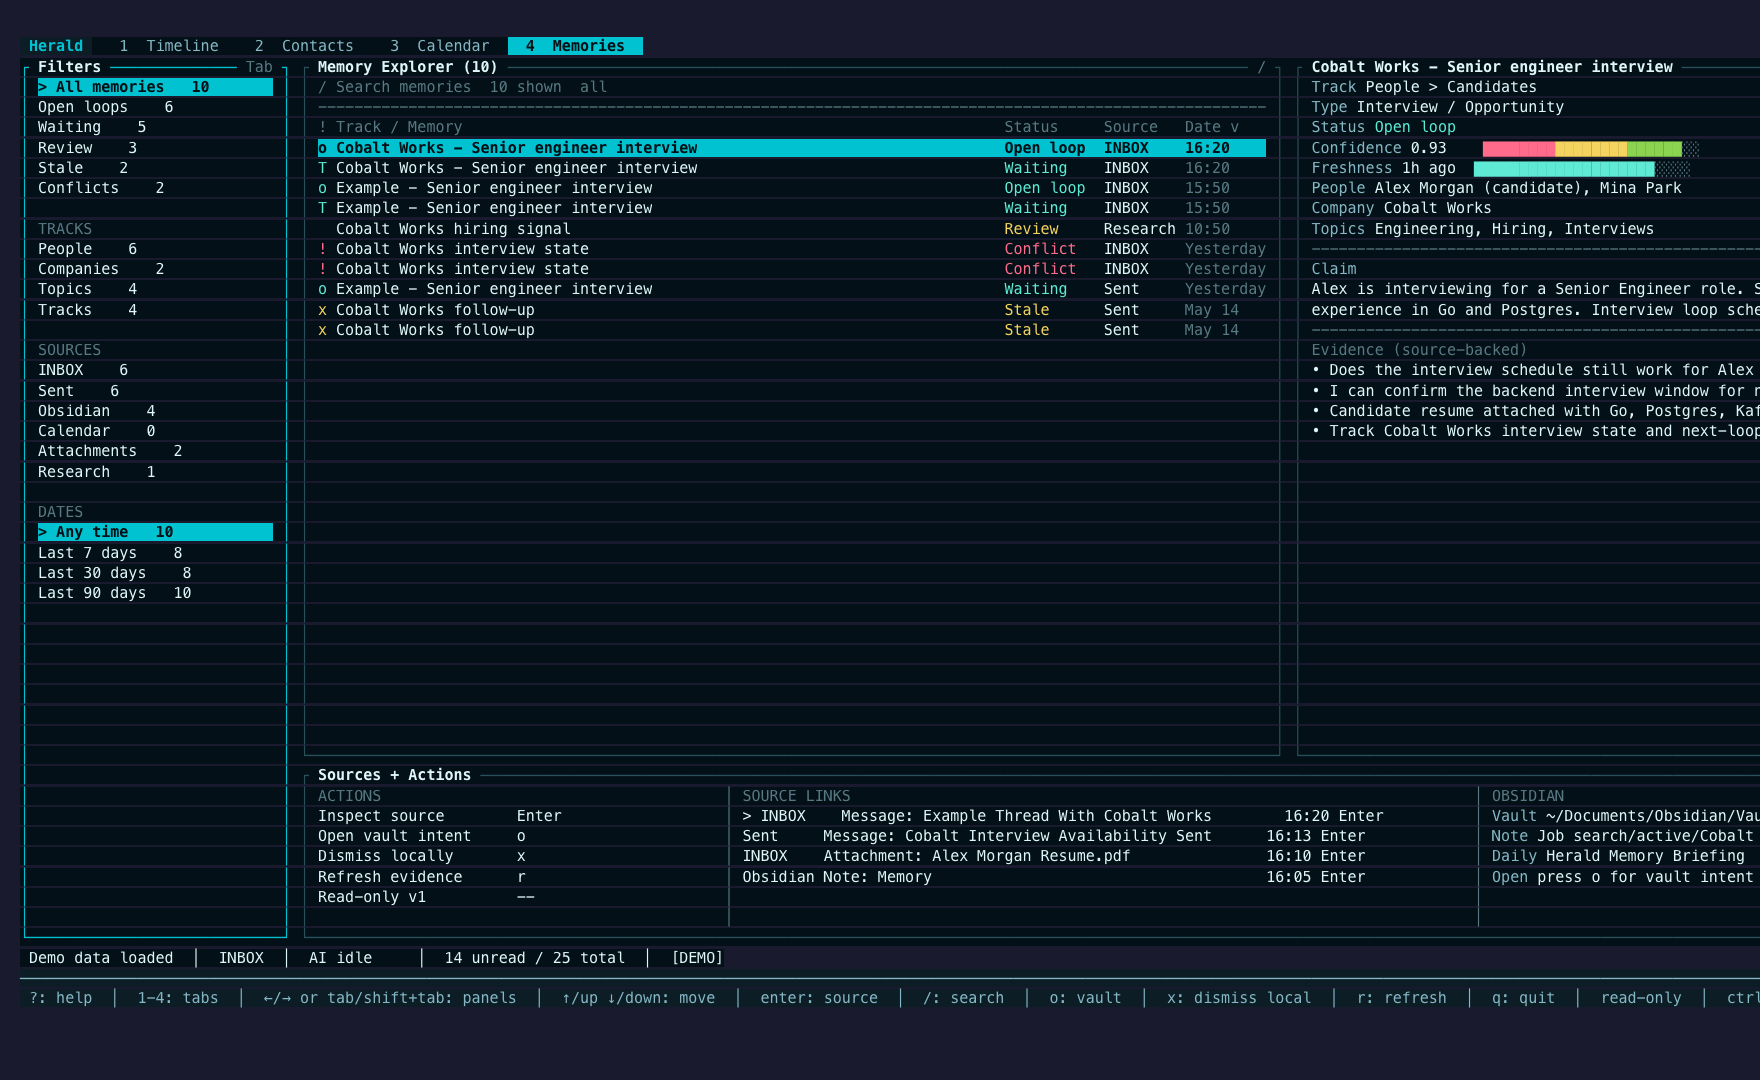The width and height of the screenshot is (1760, 1080).
Task: Select the Any time date filter
Action: click(x=155, y=532)
